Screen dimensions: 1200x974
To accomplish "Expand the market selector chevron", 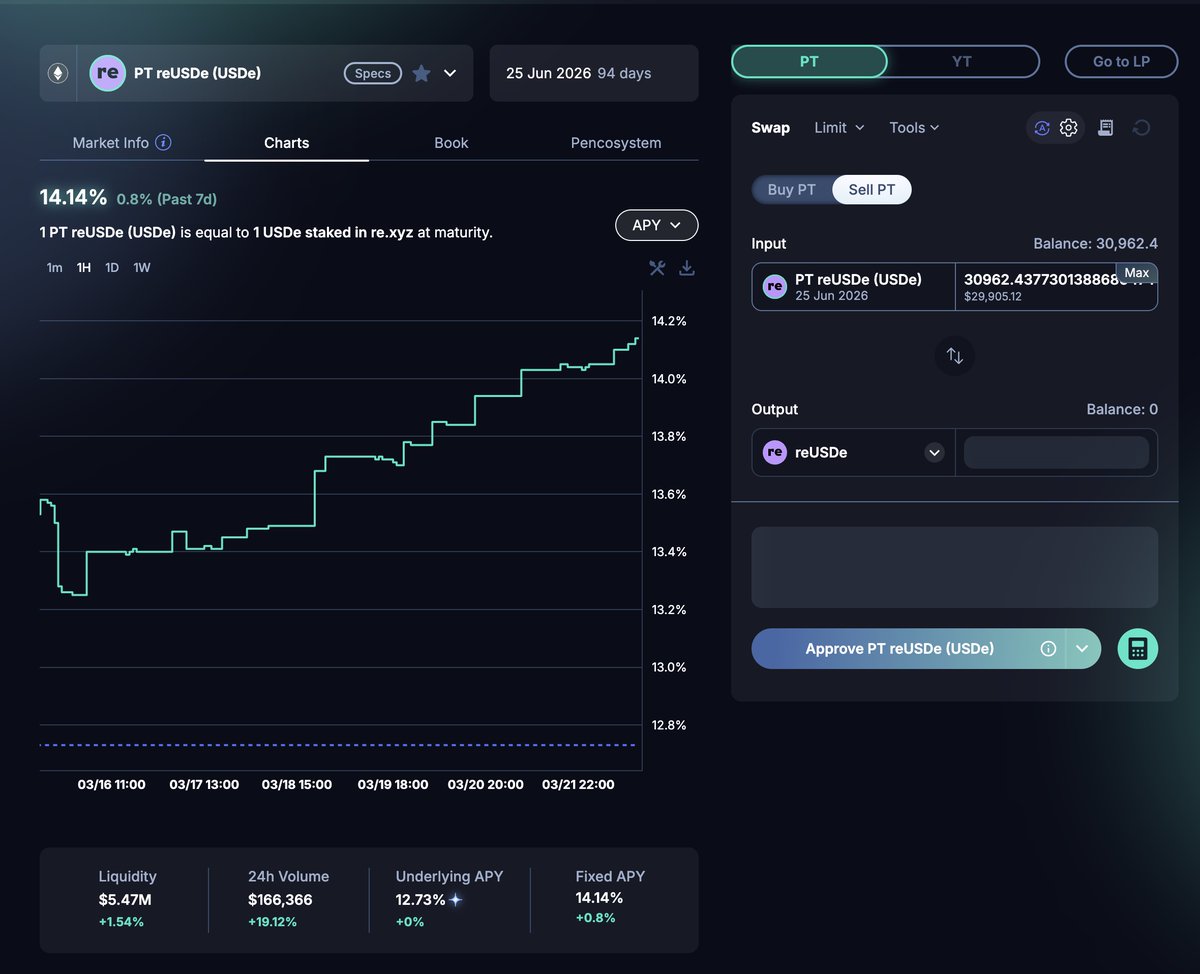I will pos(450,73).
